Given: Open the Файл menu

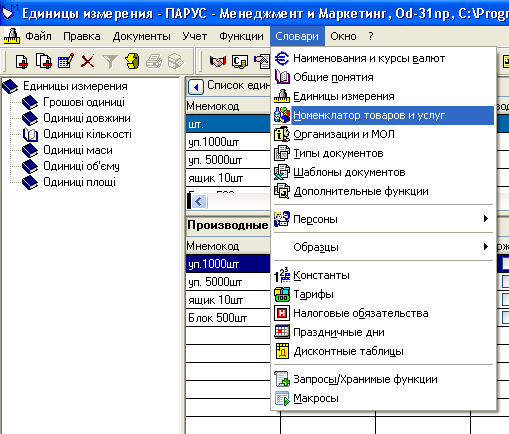Looking at the screenshot, I should coord(39,36).
